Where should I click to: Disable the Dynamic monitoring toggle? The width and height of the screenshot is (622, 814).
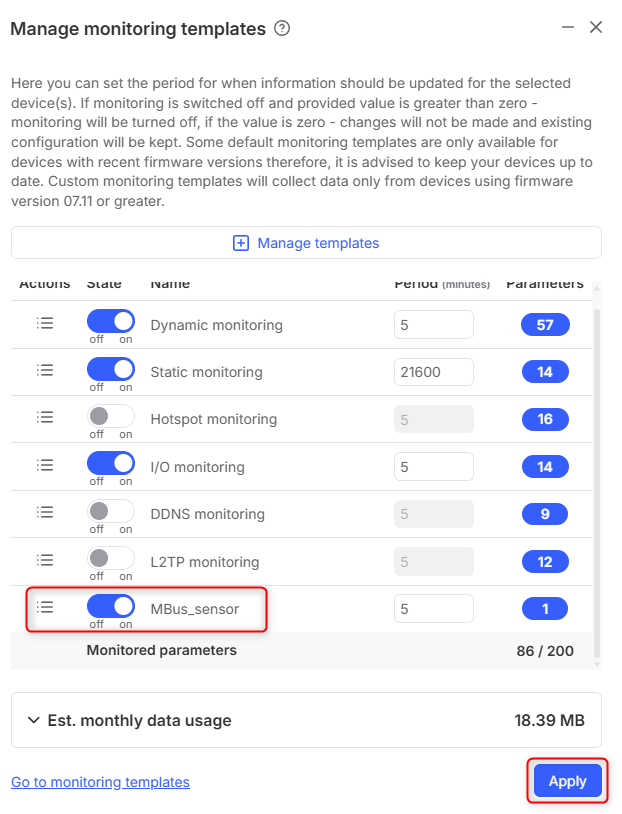[111, 322]
